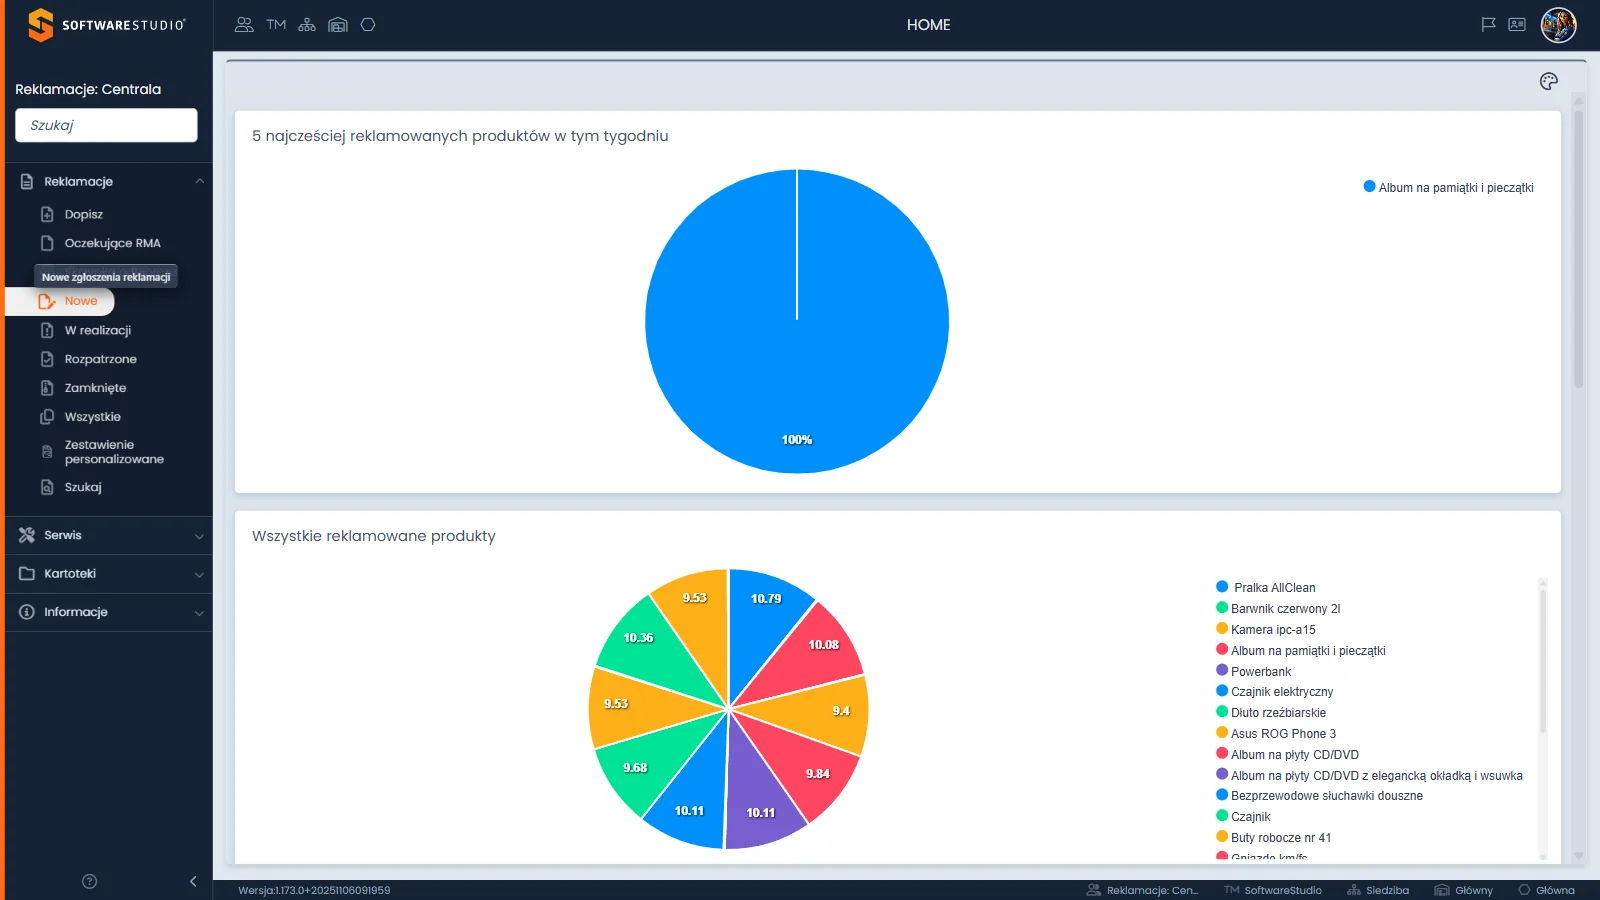Click the hexagon icon in top toolbar
1600x900 pixels.
(368, 25)
